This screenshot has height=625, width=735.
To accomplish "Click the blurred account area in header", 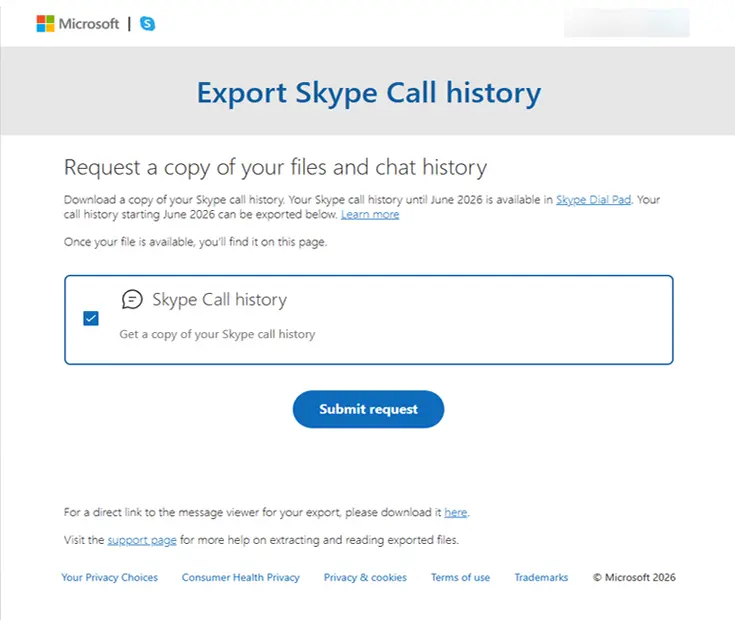I will click(x=627, y=23).
